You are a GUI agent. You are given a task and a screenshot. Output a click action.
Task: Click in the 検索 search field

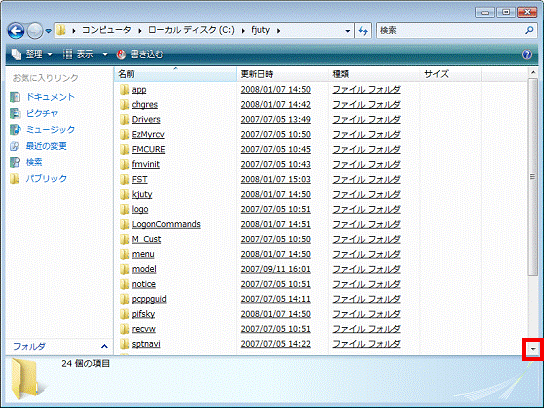pos(450,31)
